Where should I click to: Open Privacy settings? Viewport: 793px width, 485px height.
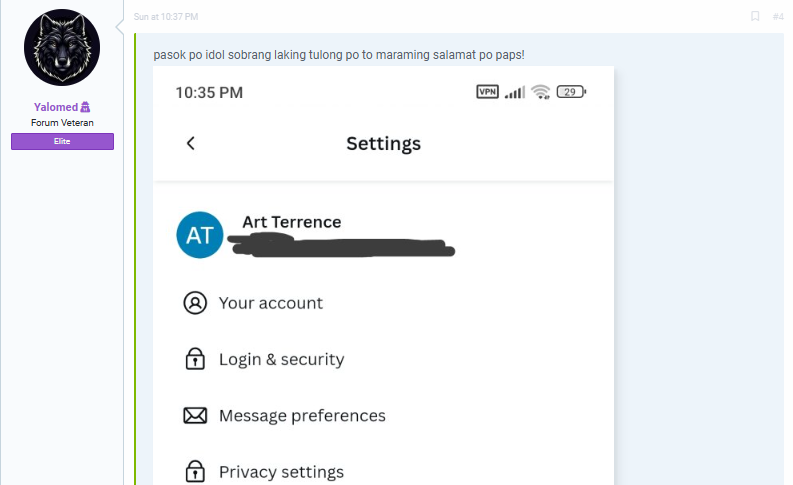click(x=282, y=472)
